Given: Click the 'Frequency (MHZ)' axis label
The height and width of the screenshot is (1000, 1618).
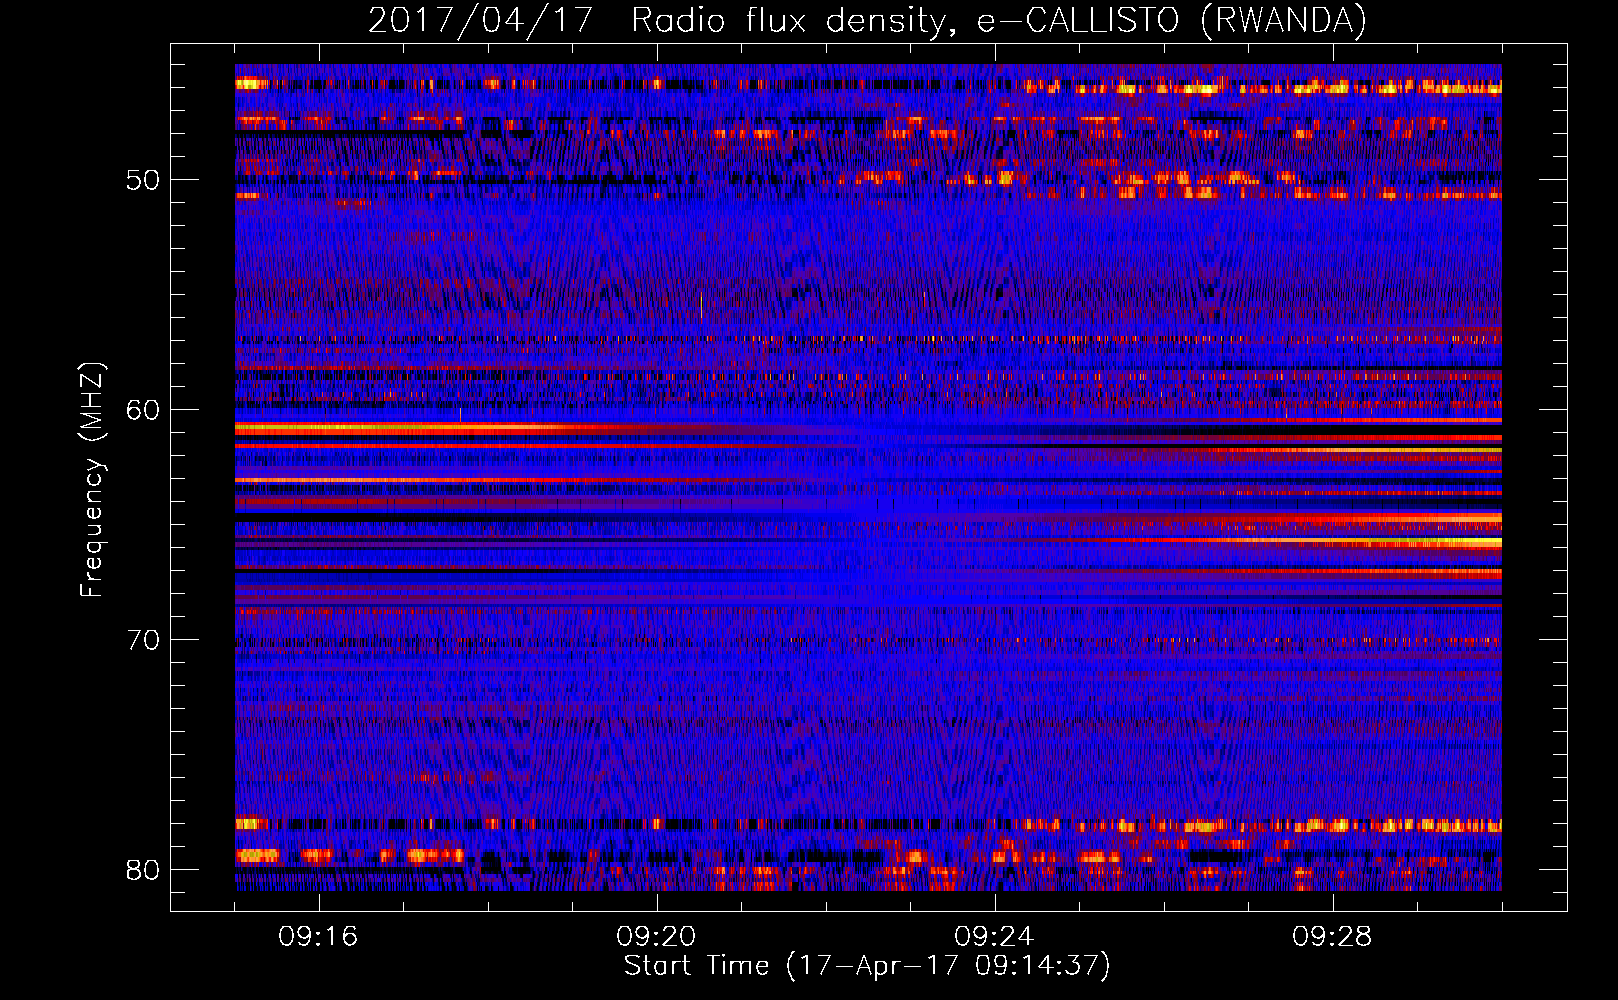Looking at the screenshot, I should pos(91,480).
